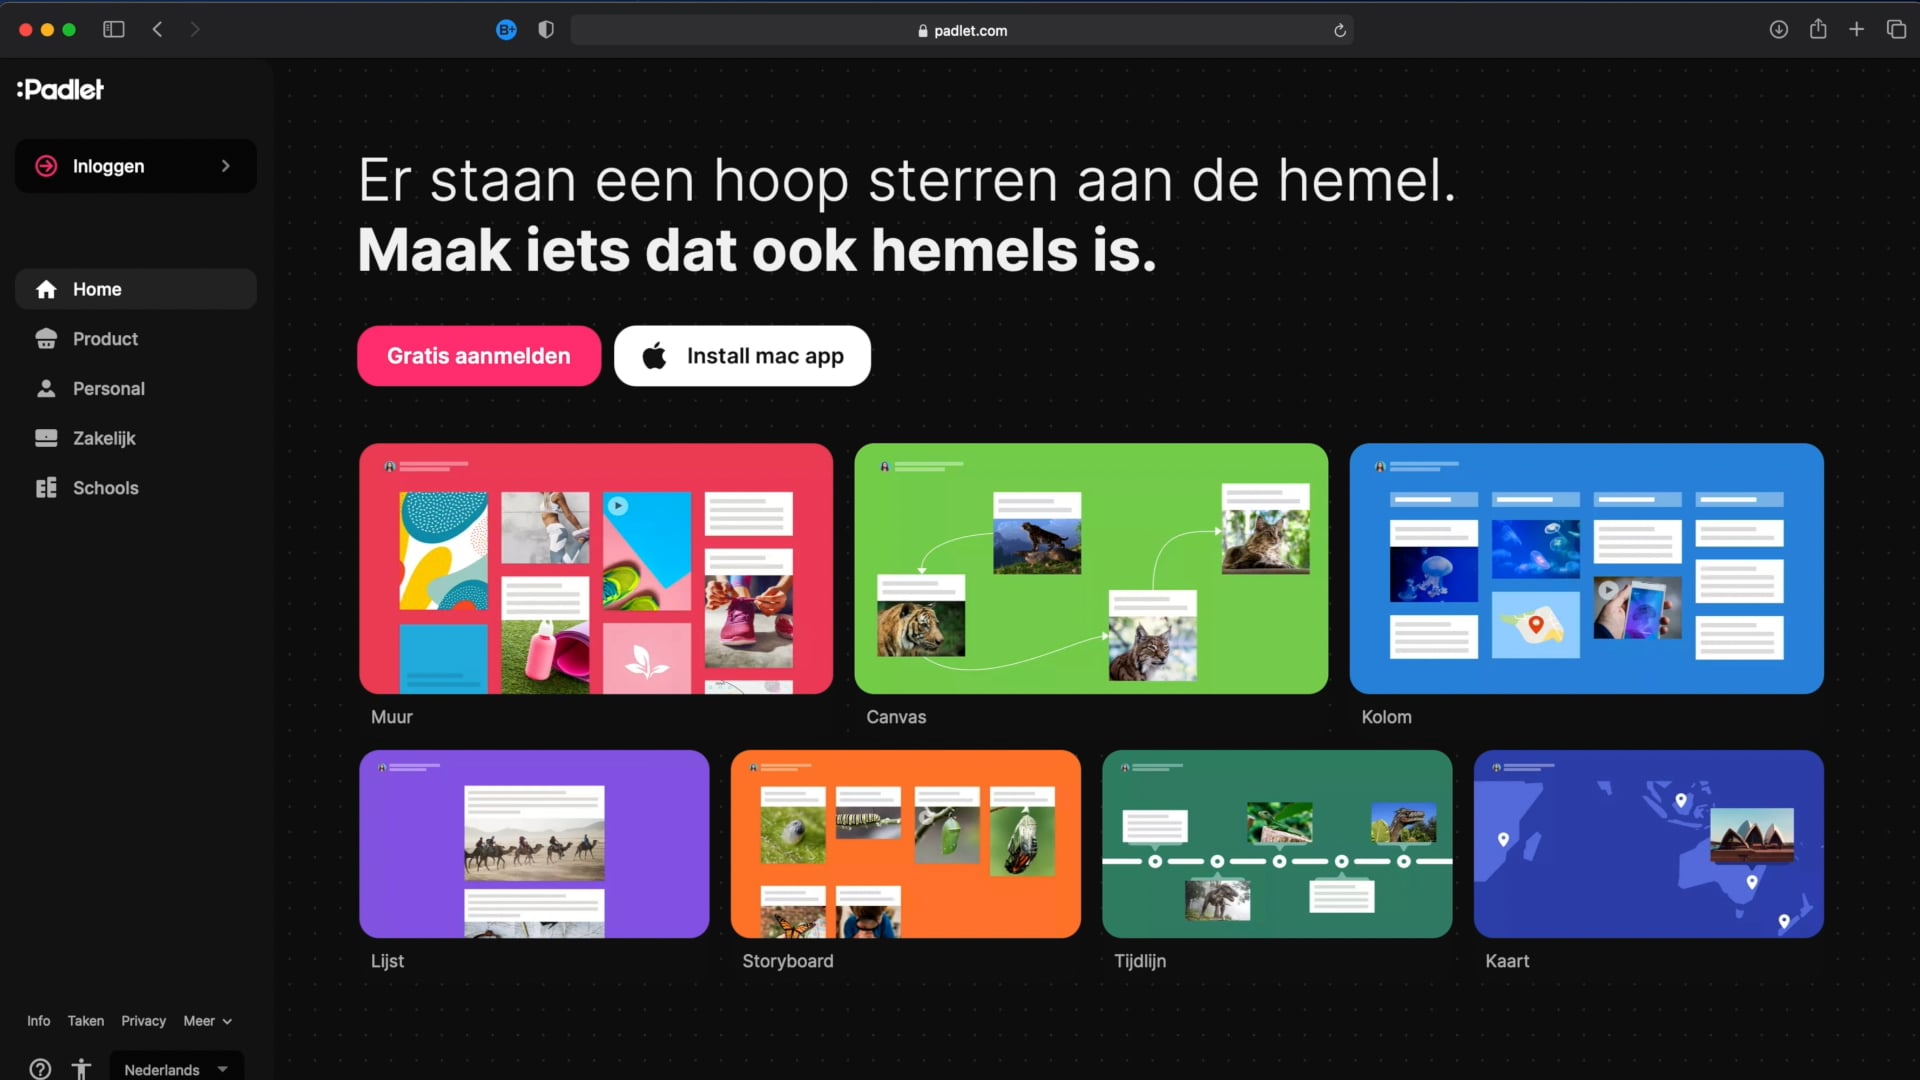Image resolution: width=1920 pixels, height=1080 pixels.
Task: Open the Nederlands language dropdown
Action: [176, 1068]
